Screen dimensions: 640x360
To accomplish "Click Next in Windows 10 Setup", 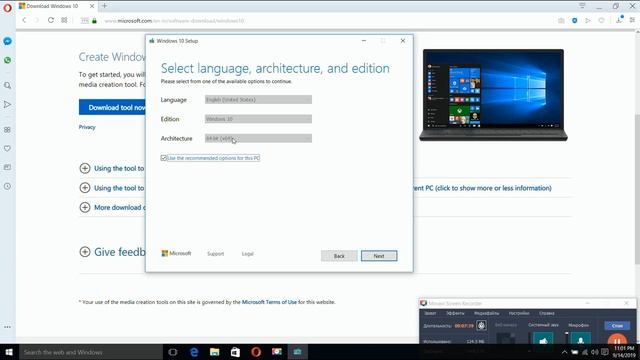I will coord(379,256).
